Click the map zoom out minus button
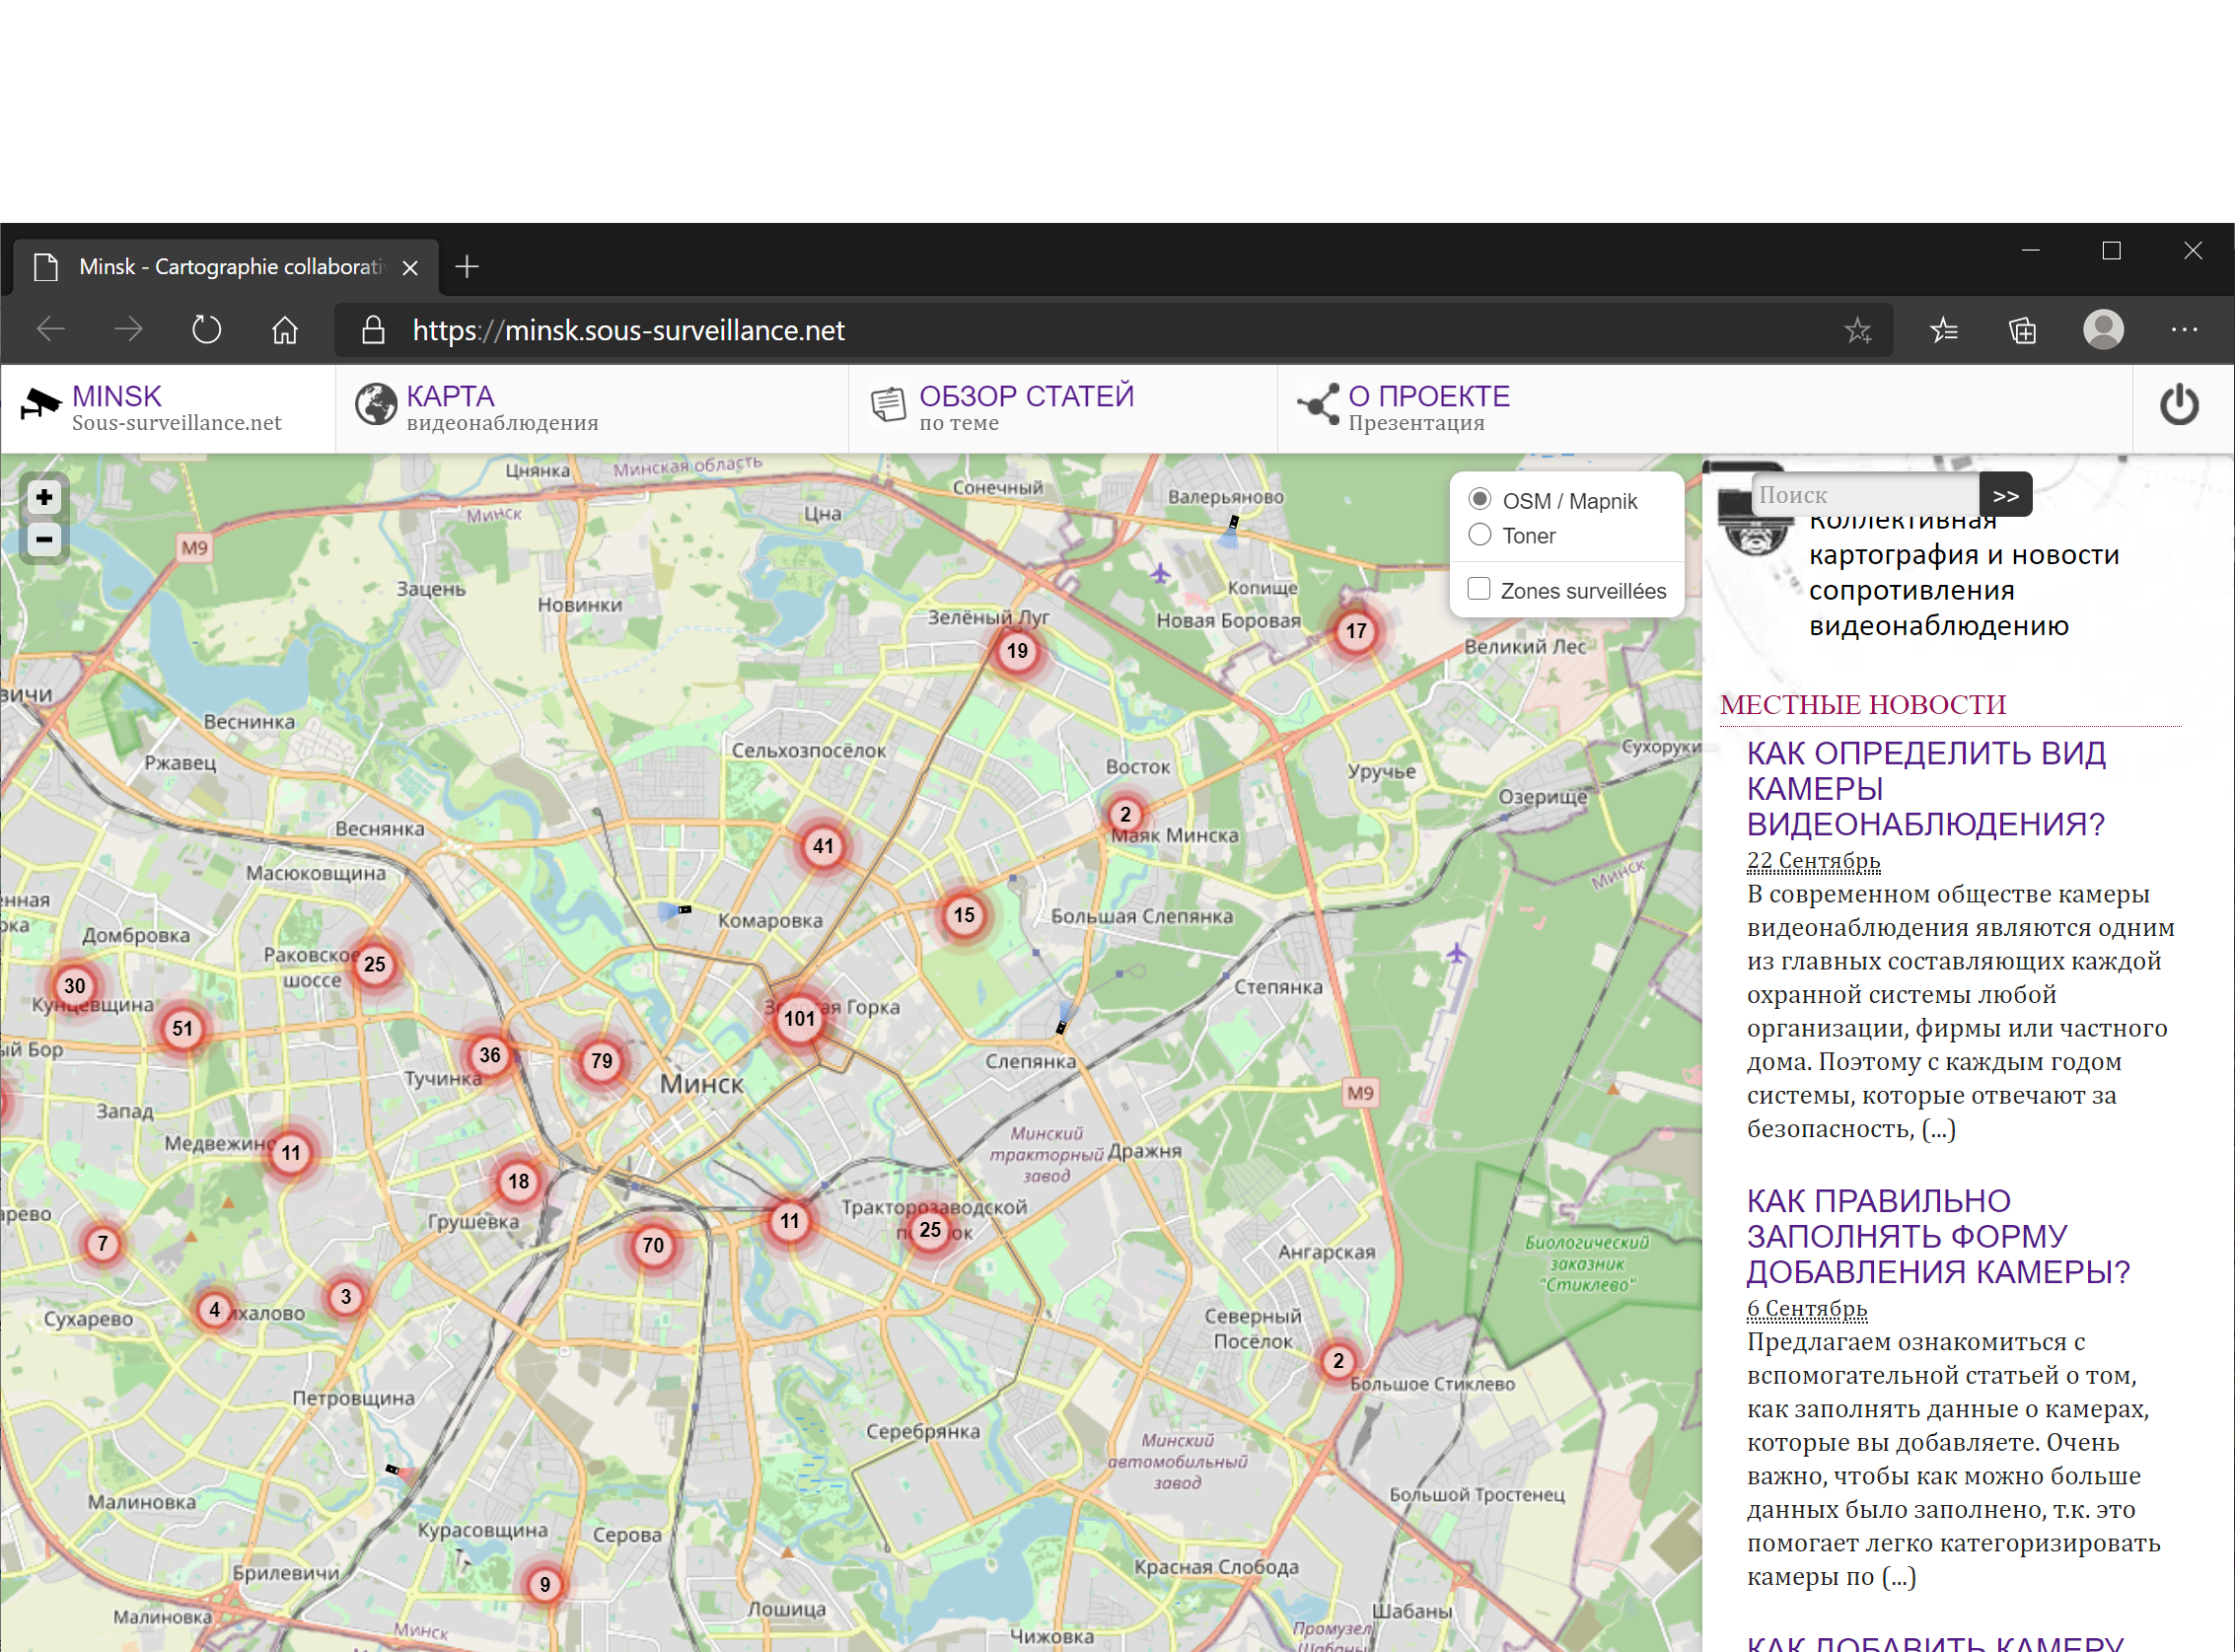 coord(44,540)
